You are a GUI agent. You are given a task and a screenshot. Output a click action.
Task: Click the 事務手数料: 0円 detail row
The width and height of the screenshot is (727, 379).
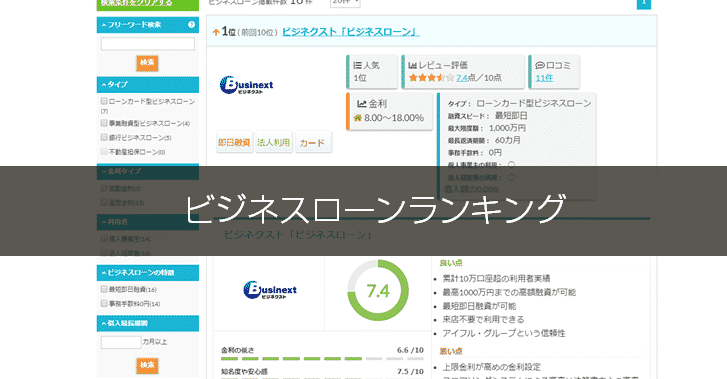point(475,153)
